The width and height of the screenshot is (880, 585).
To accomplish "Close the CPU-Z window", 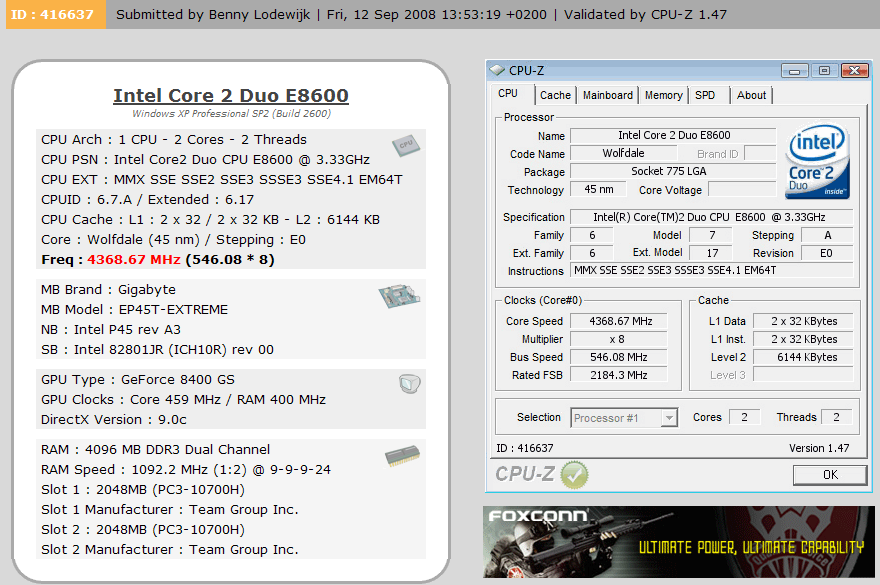I will 854,71.
